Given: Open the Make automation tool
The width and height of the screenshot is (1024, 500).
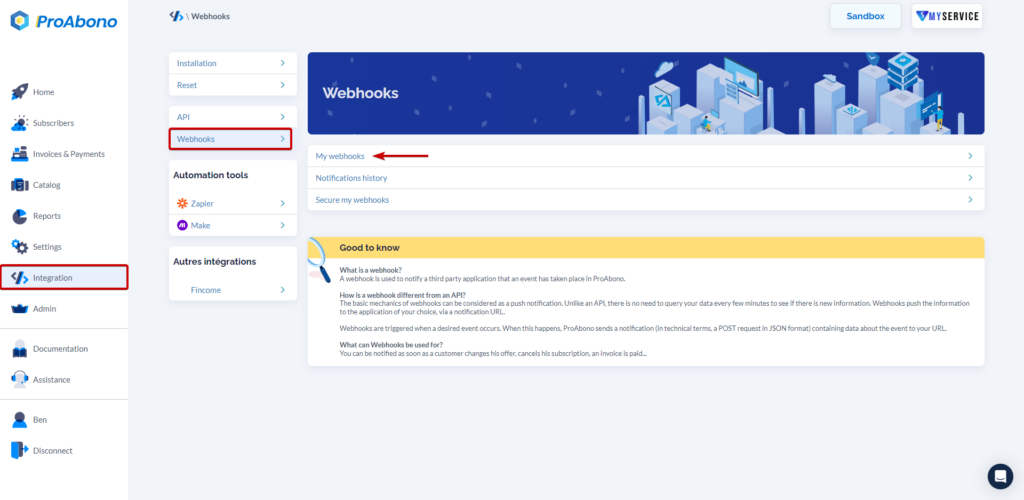Looking at the screenshot, I should pyautogui.click(x=232, y=225).
